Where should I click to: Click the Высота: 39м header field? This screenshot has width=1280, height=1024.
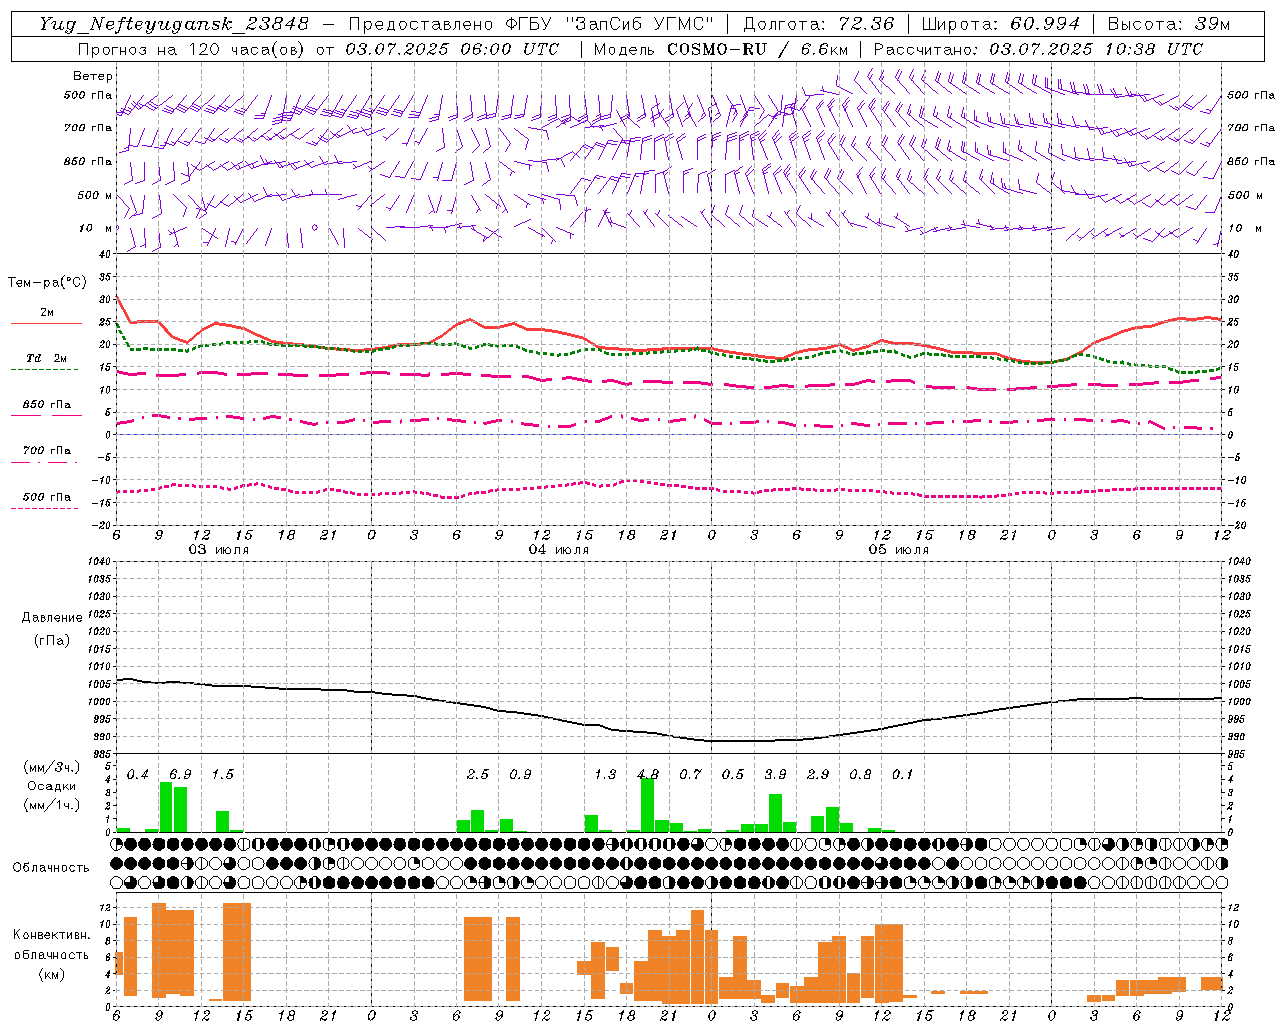(x=1169, y=23)
